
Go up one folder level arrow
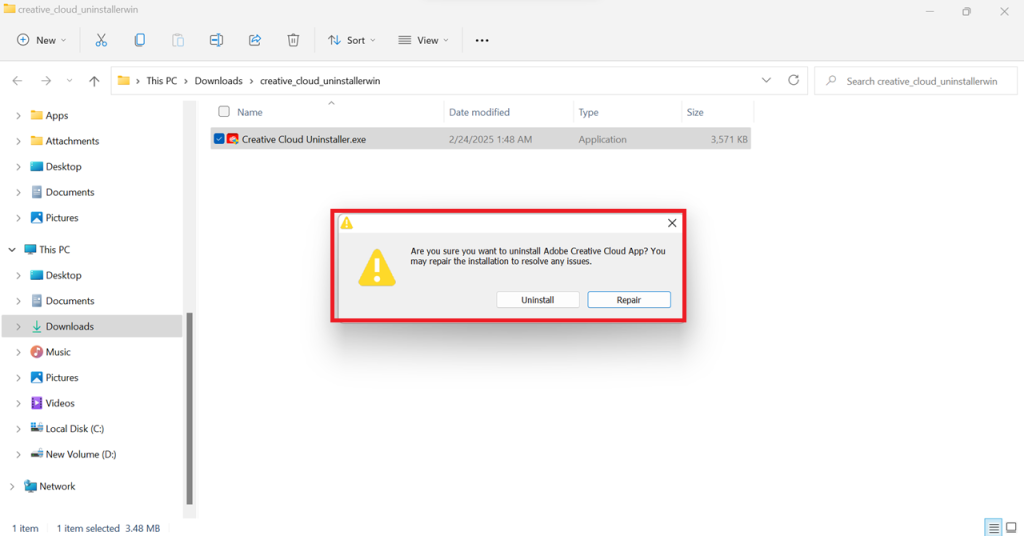coord(94,81)
